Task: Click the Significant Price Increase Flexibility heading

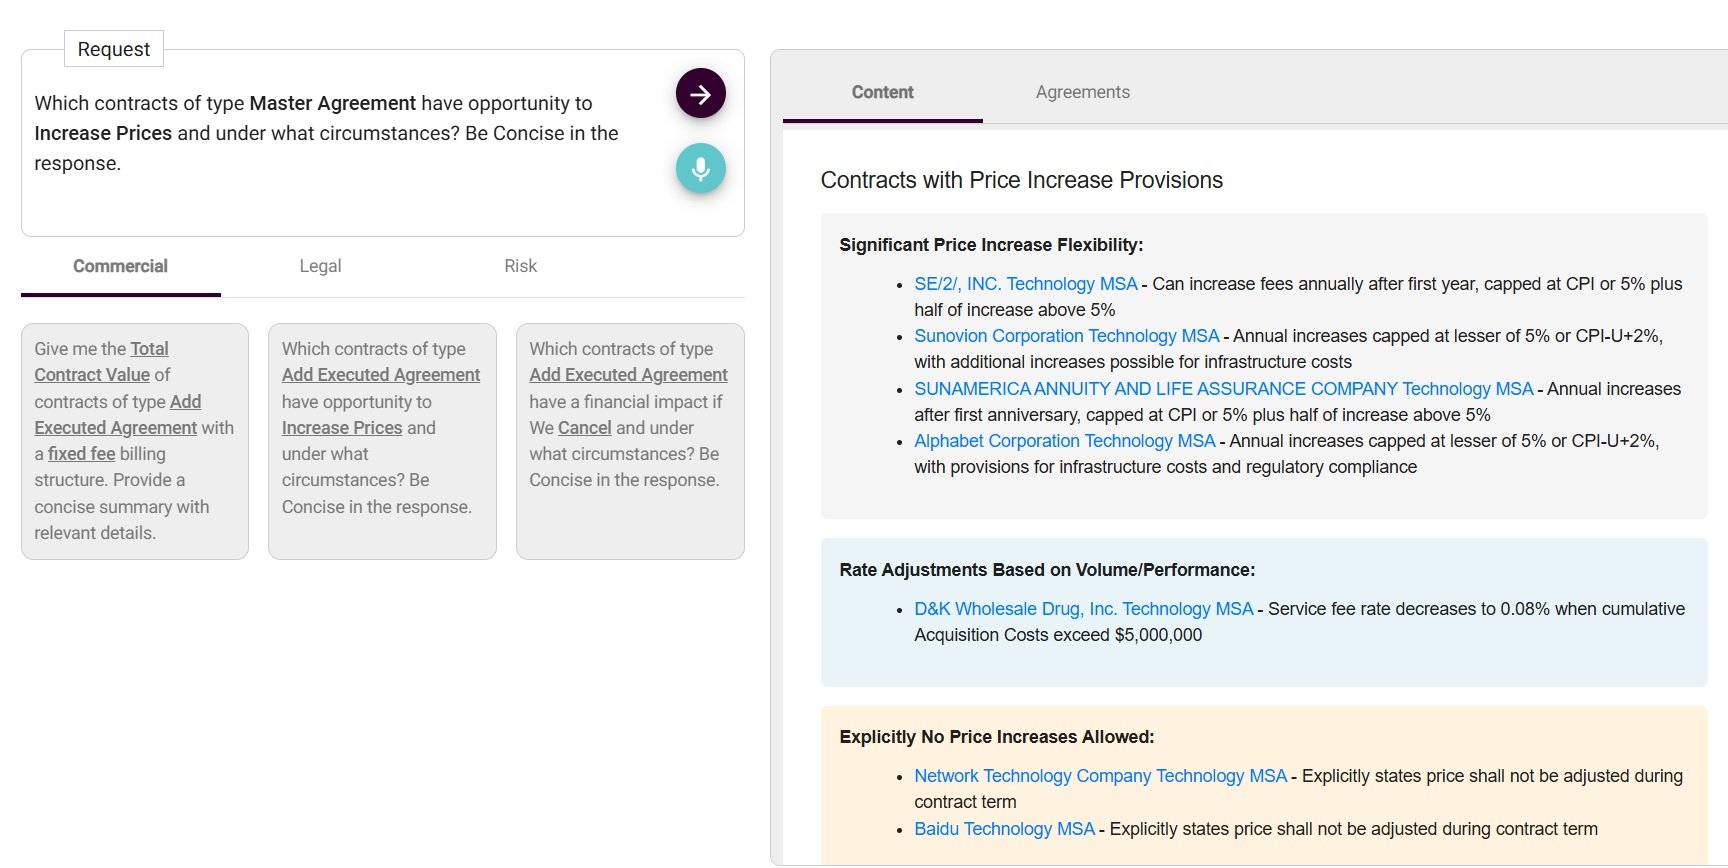Action: (x=990, y=245)
